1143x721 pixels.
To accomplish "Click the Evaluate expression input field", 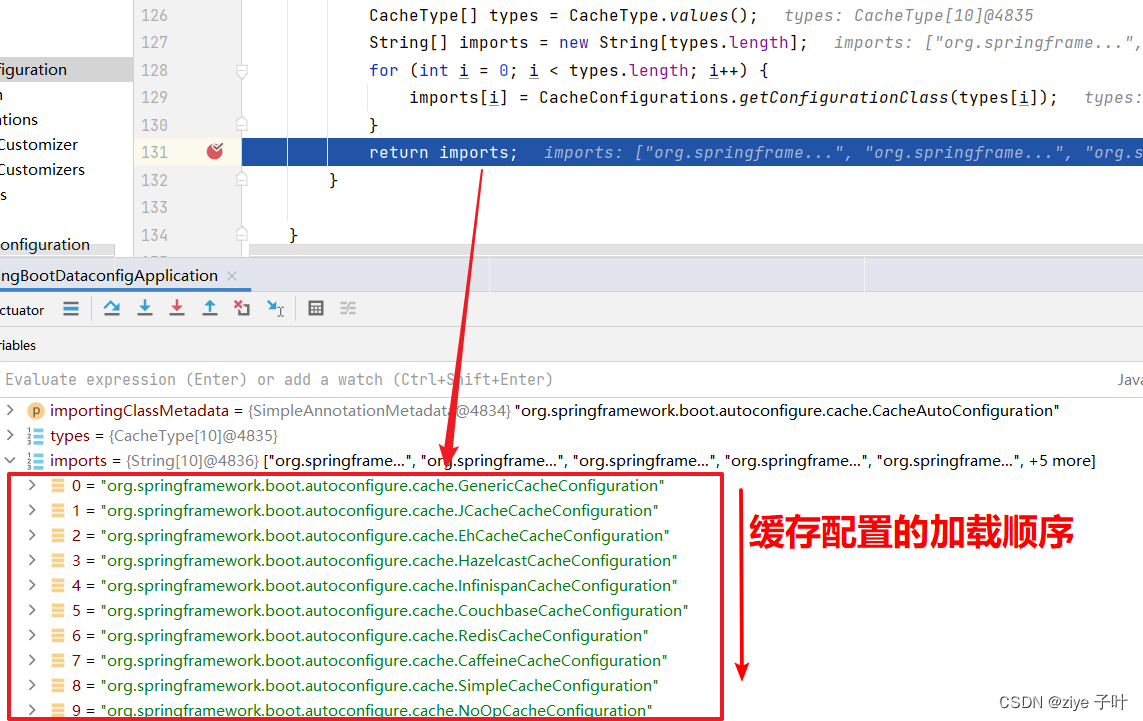I will pos(554,379).
